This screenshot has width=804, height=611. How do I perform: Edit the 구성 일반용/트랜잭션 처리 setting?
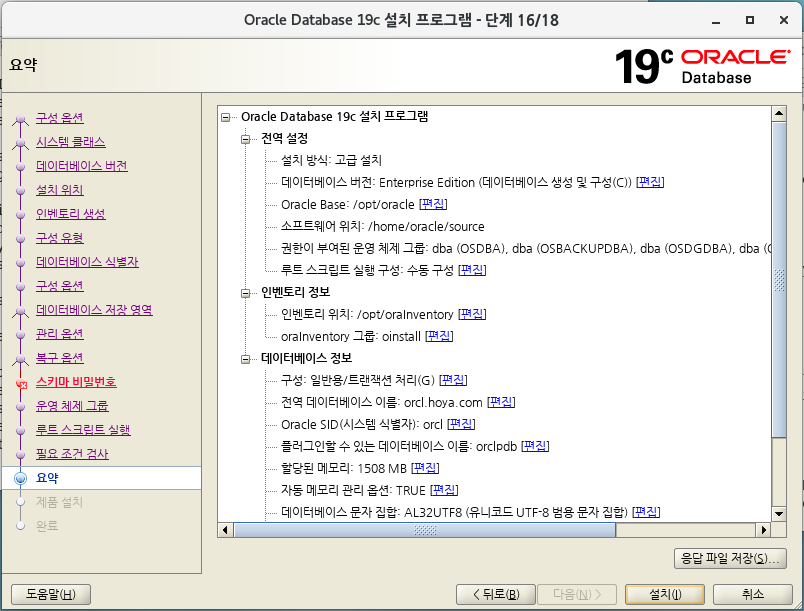[x=453, y=380]
